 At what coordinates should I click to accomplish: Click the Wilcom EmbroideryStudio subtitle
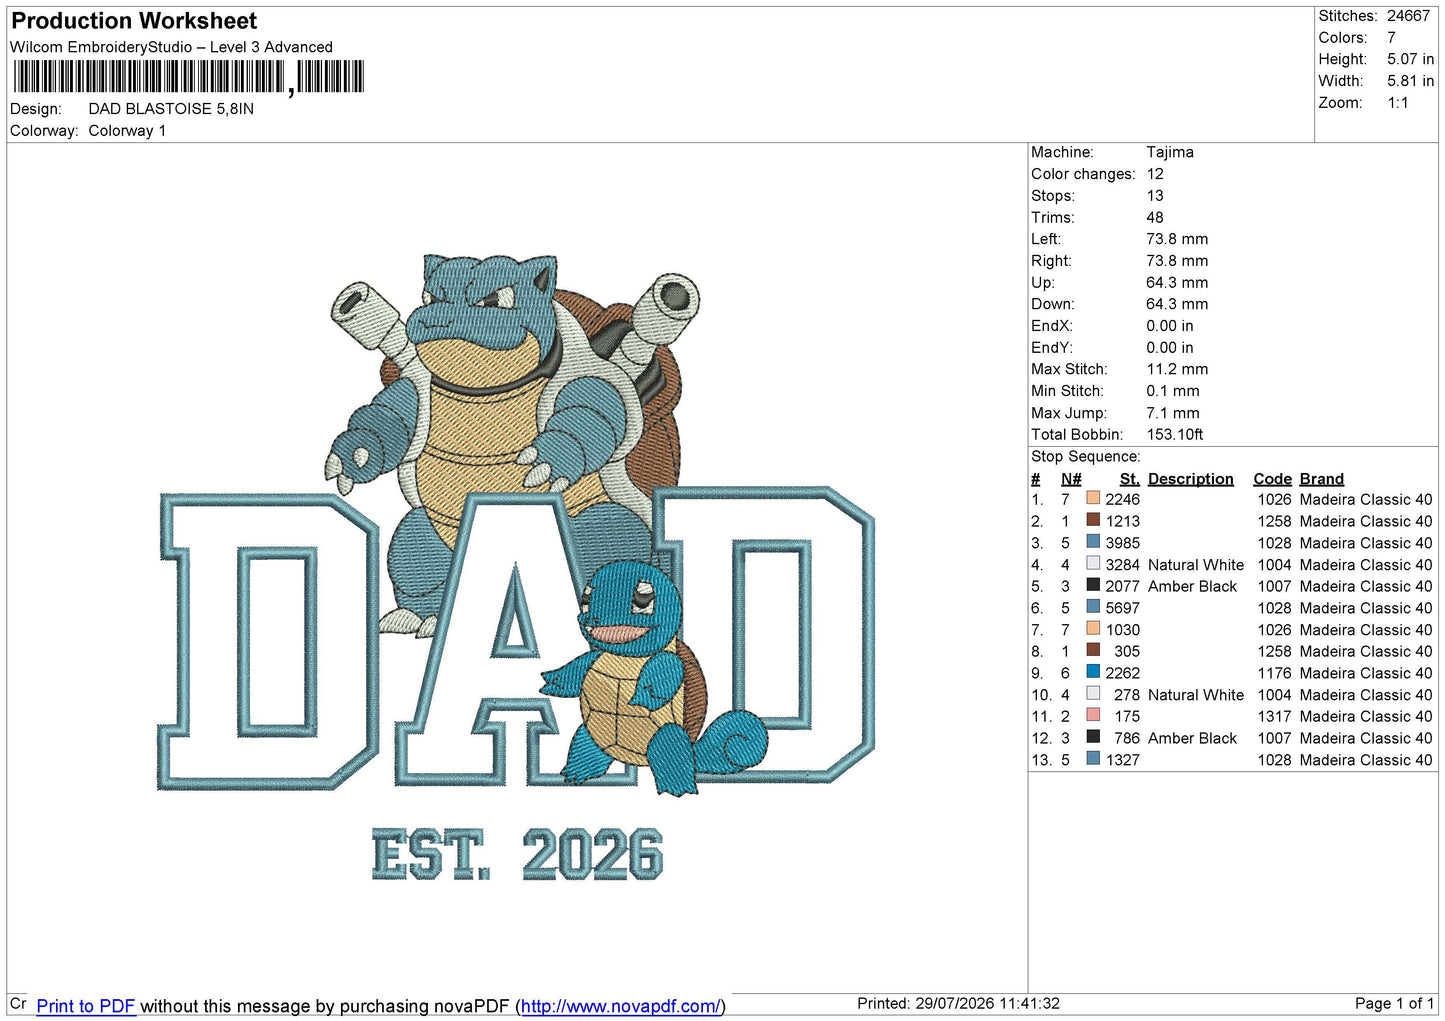(171, 47)
